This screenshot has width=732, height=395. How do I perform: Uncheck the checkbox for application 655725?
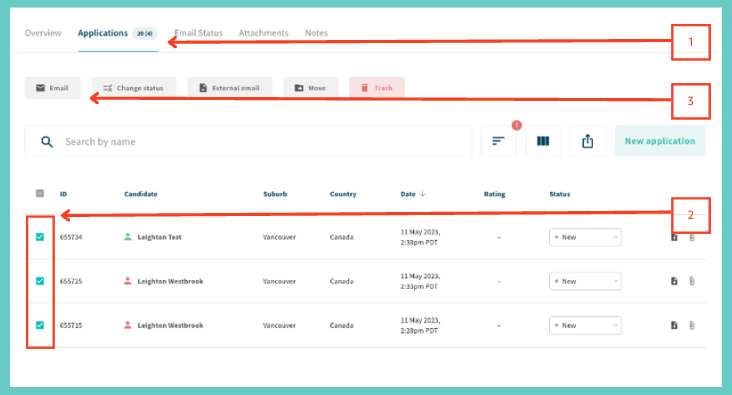coord(40,281)
